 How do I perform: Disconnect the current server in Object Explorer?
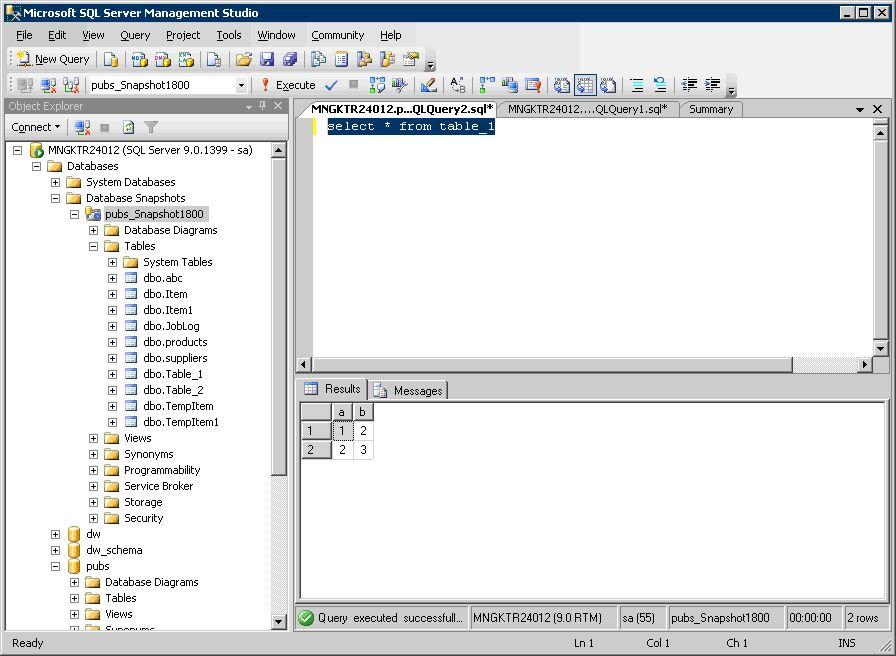[83, 127]
